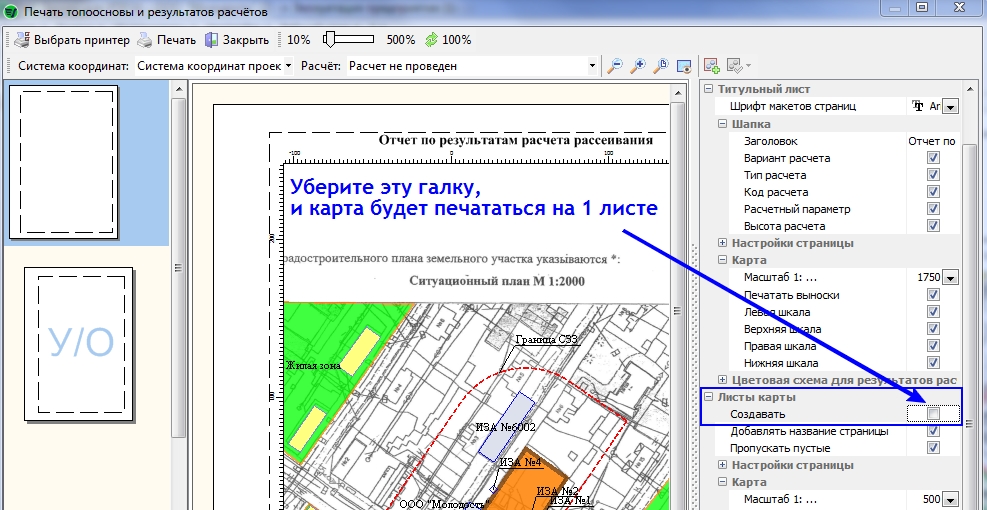This screenshot has width=987, height=510.
Task: Expand the Цветовая схема для результатов section
Action: point(723,380)
